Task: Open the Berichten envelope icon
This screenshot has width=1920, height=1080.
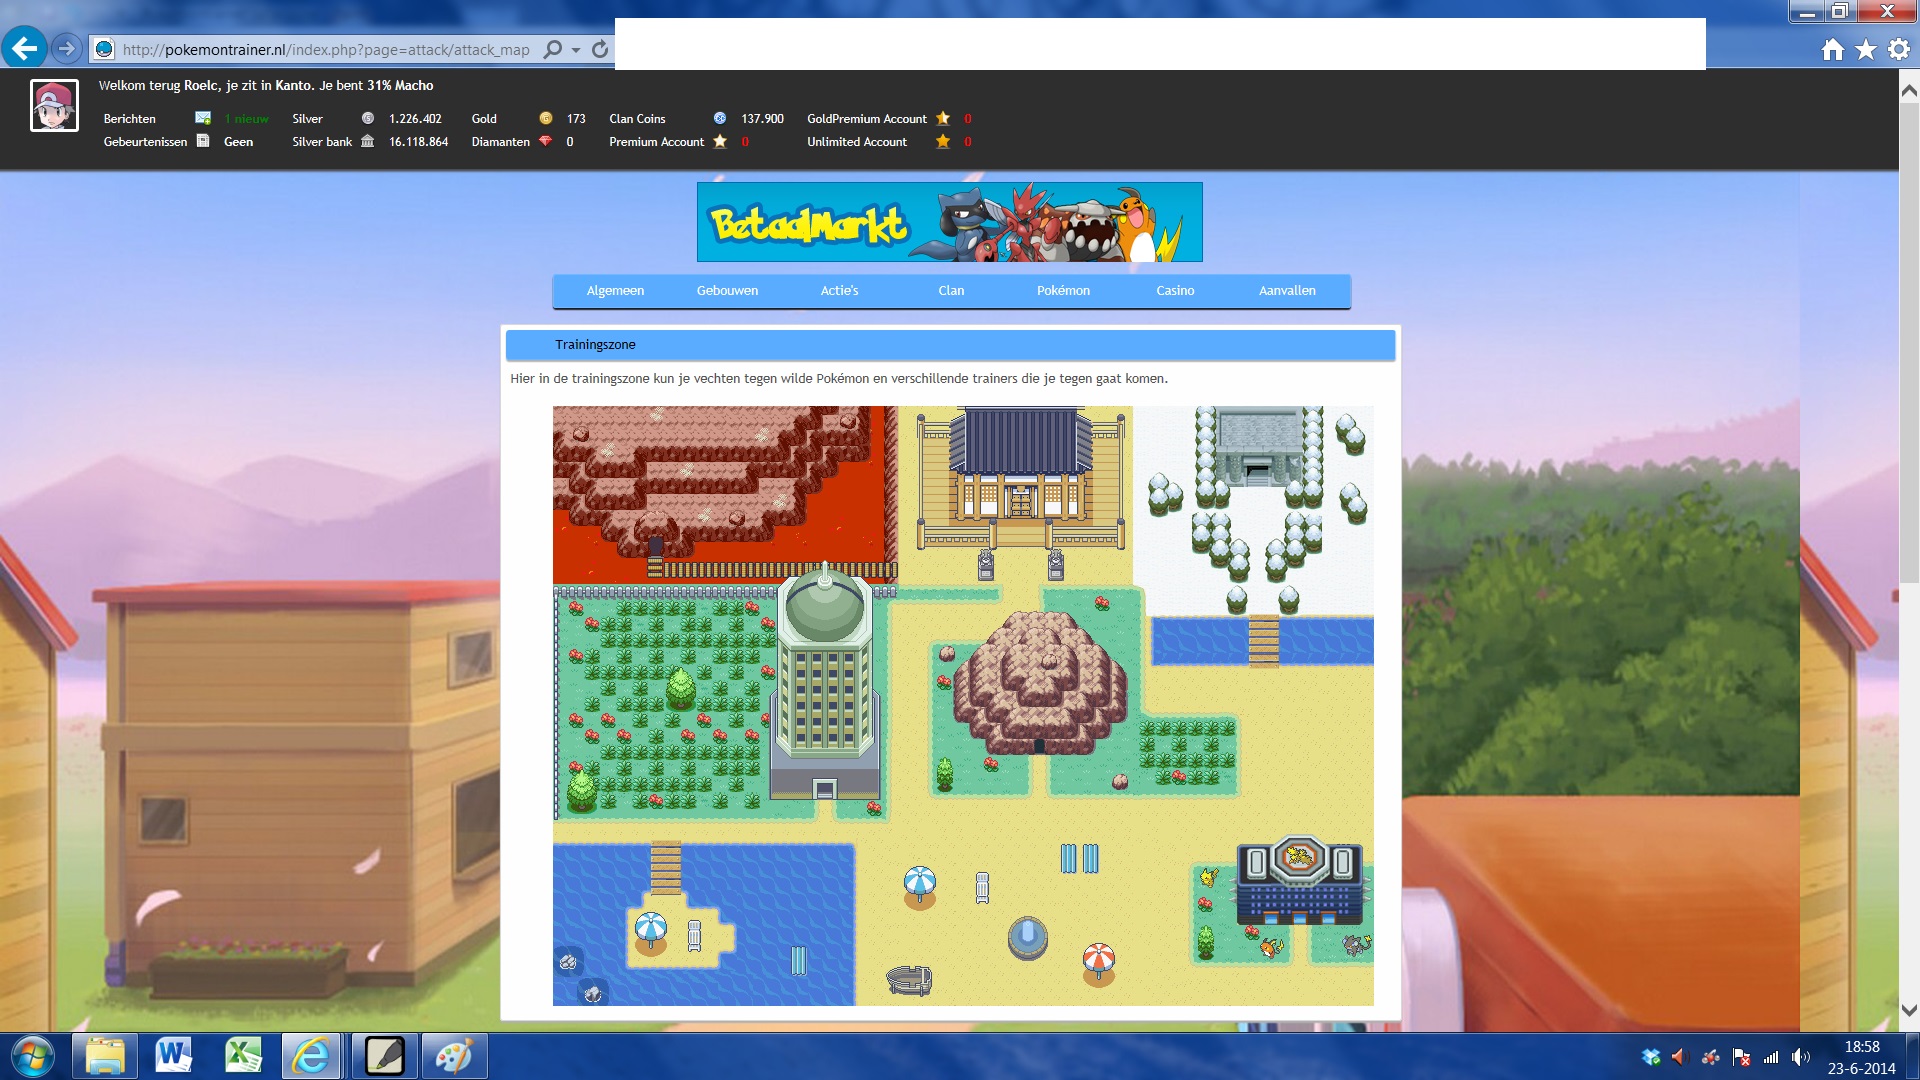Action: [203, 118]
